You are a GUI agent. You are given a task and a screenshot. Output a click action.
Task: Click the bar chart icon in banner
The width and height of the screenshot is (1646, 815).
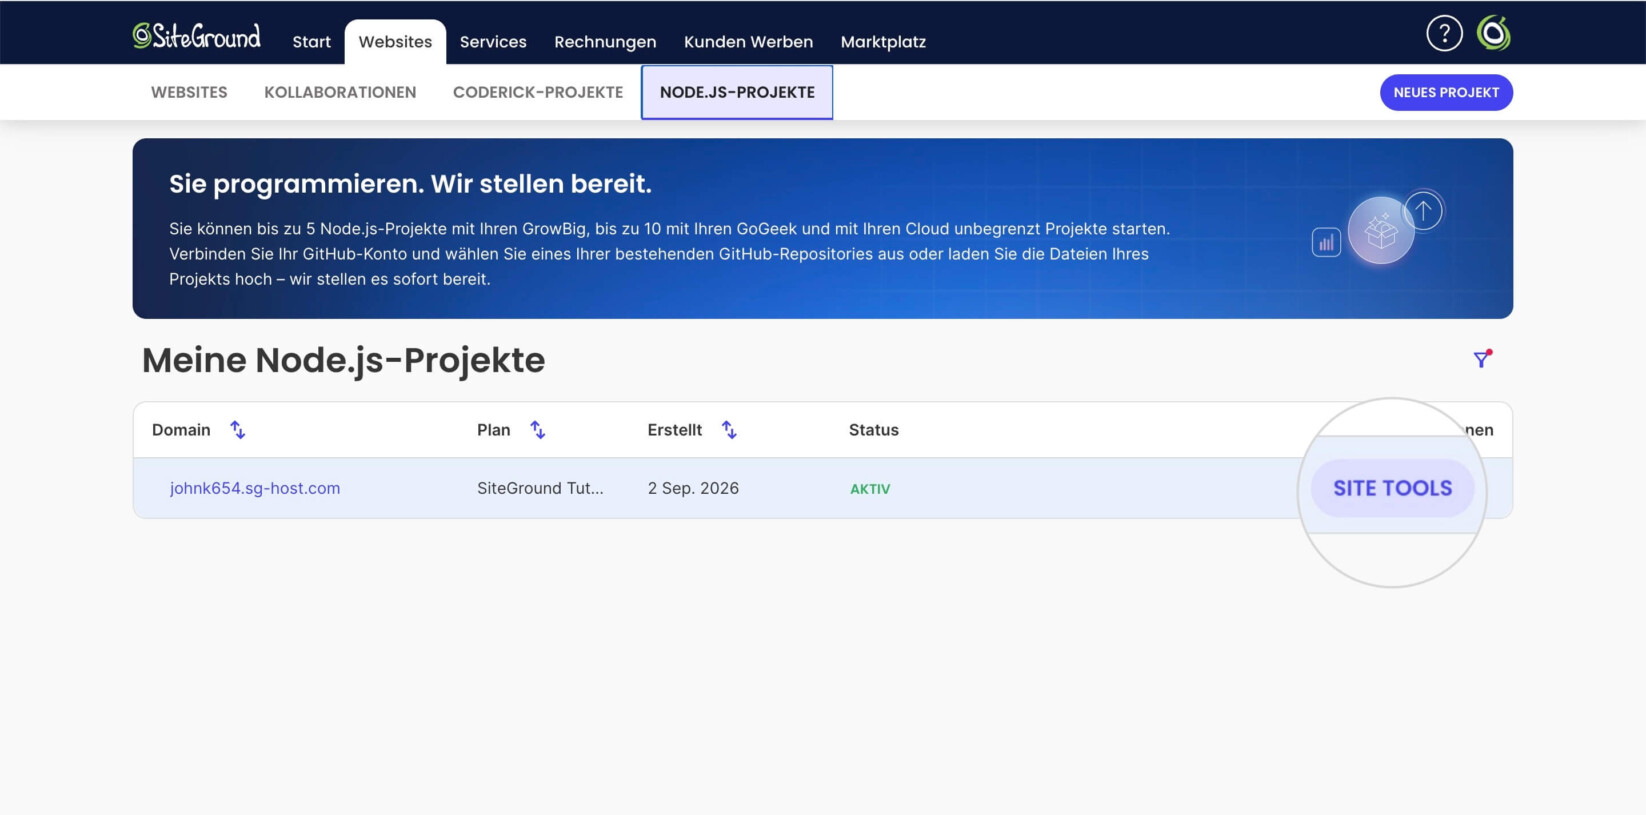click(x=1326, y=242)
